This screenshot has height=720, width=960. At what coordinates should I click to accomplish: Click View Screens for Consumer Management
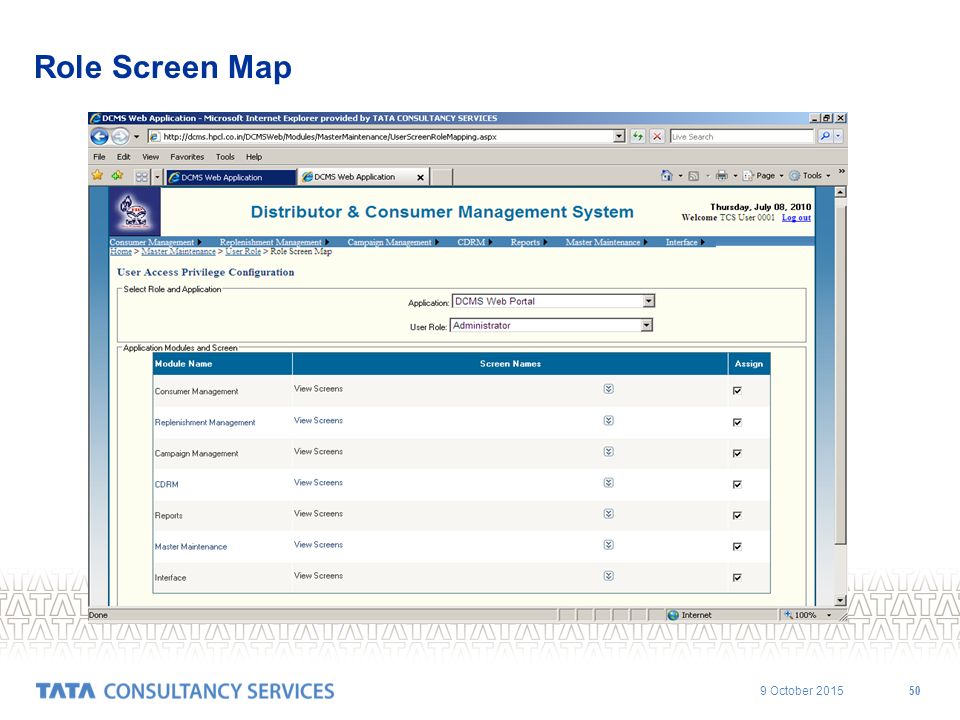click(318, 389)
